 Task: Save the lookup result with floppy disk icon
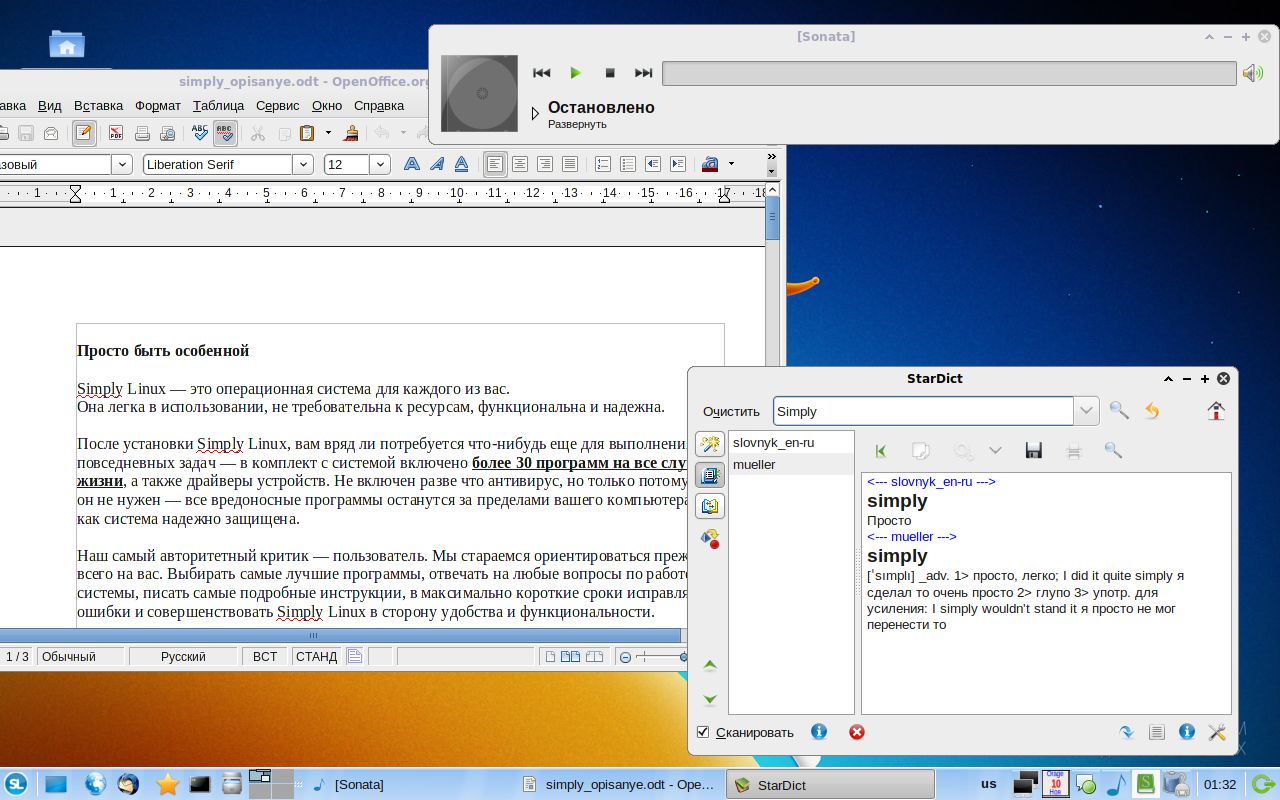tap(1034, 450)
